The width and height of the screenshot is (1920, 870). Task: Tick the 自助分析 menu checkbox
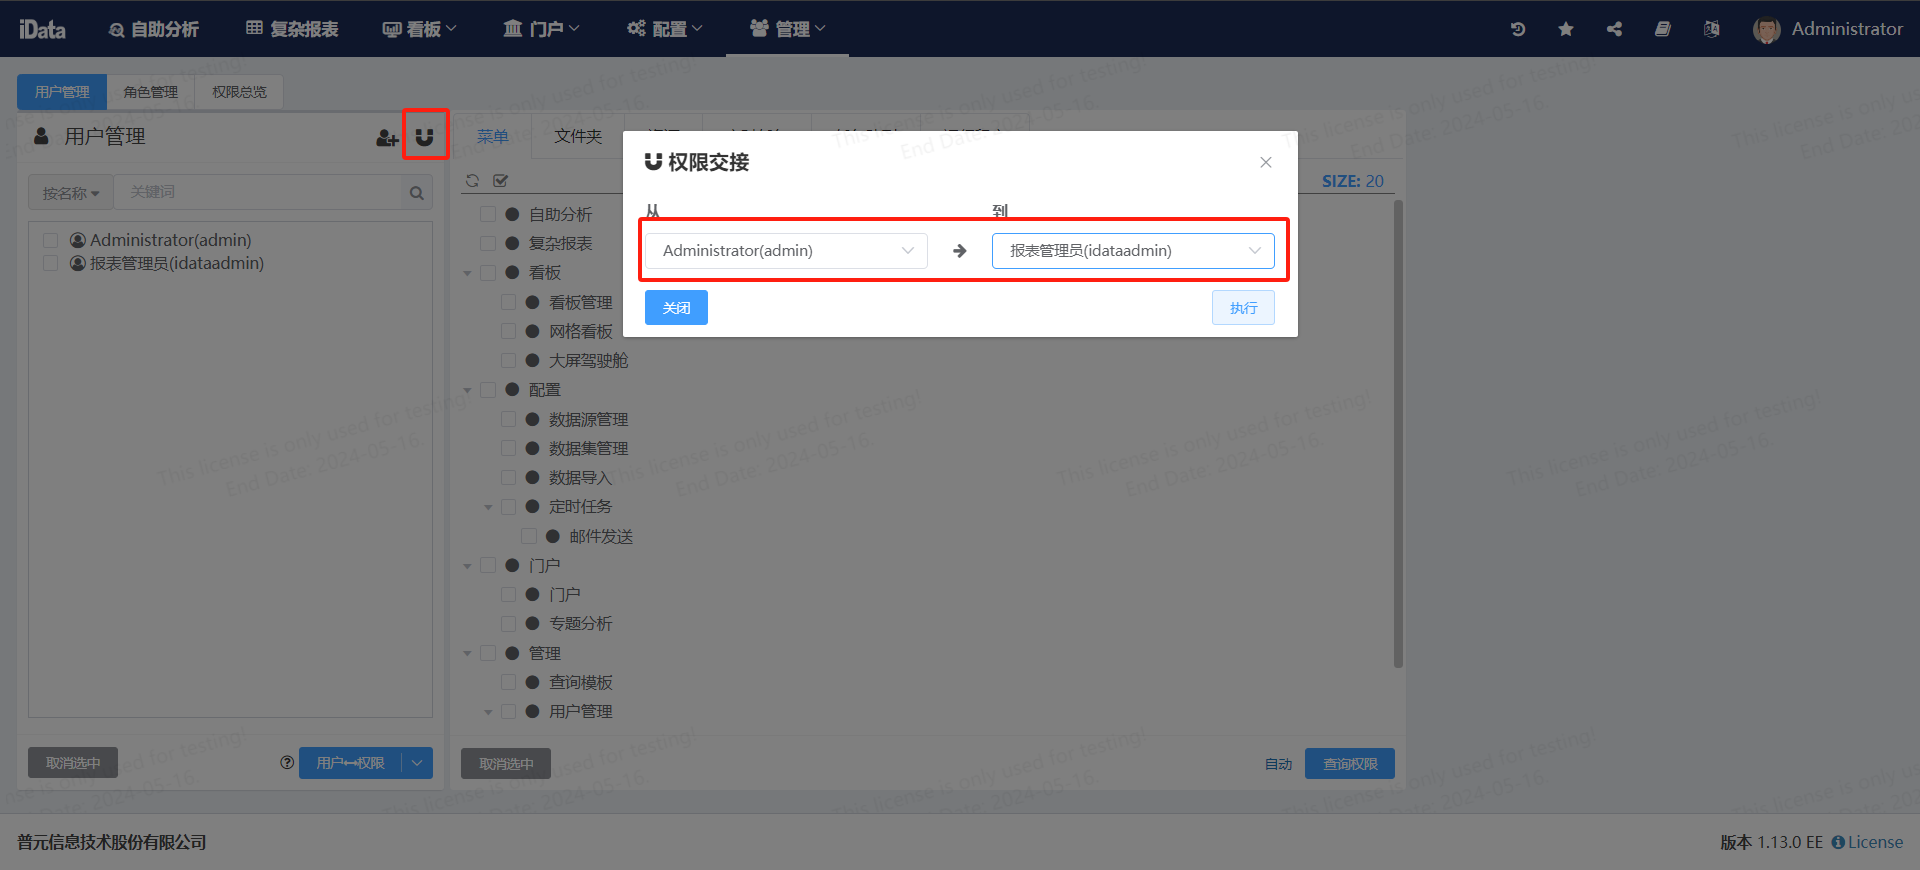pyautogui.click(x=488, y=214)
